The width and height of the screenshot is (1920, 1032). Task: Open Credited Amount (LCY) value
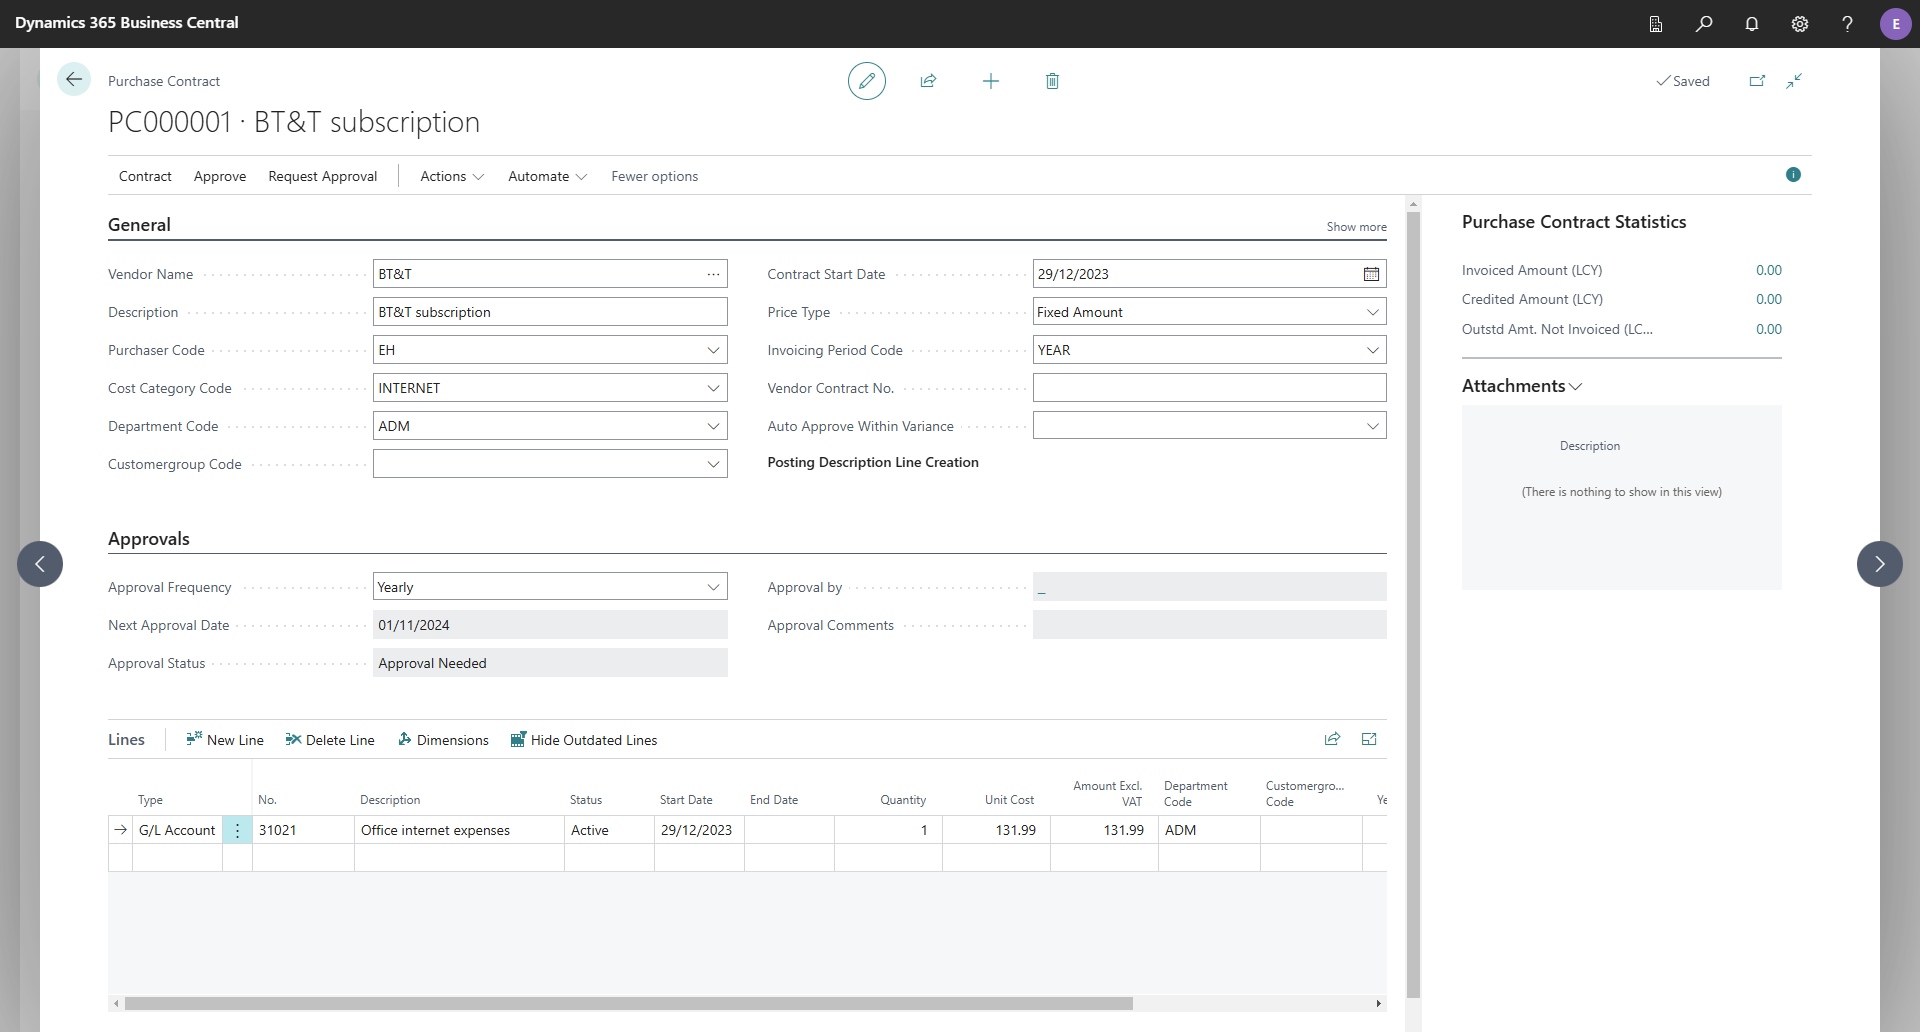(x=1768, y=299)
